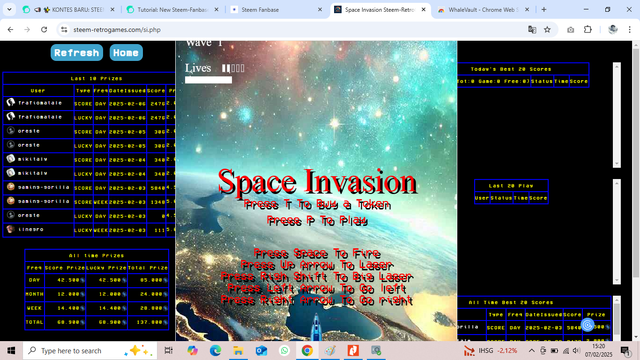
Task: Show hidden system tray icons
Action: (531, 351)
